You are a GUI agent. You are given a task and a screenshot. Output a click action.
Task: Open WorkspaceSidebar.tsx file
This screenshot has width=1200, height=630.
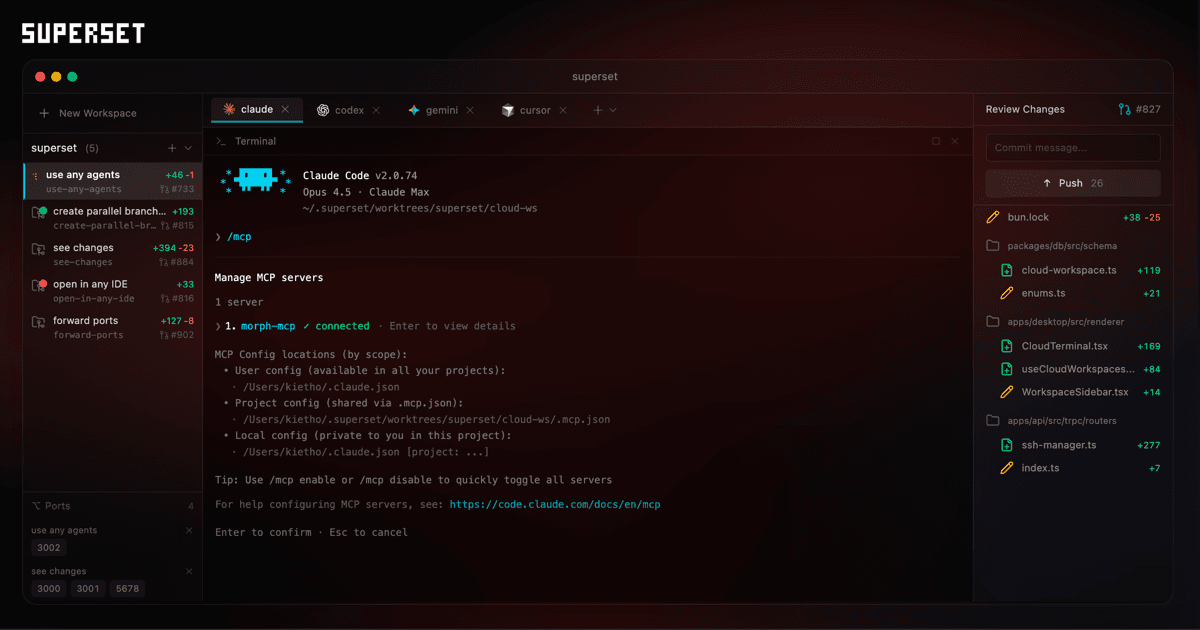(1082, 392)
